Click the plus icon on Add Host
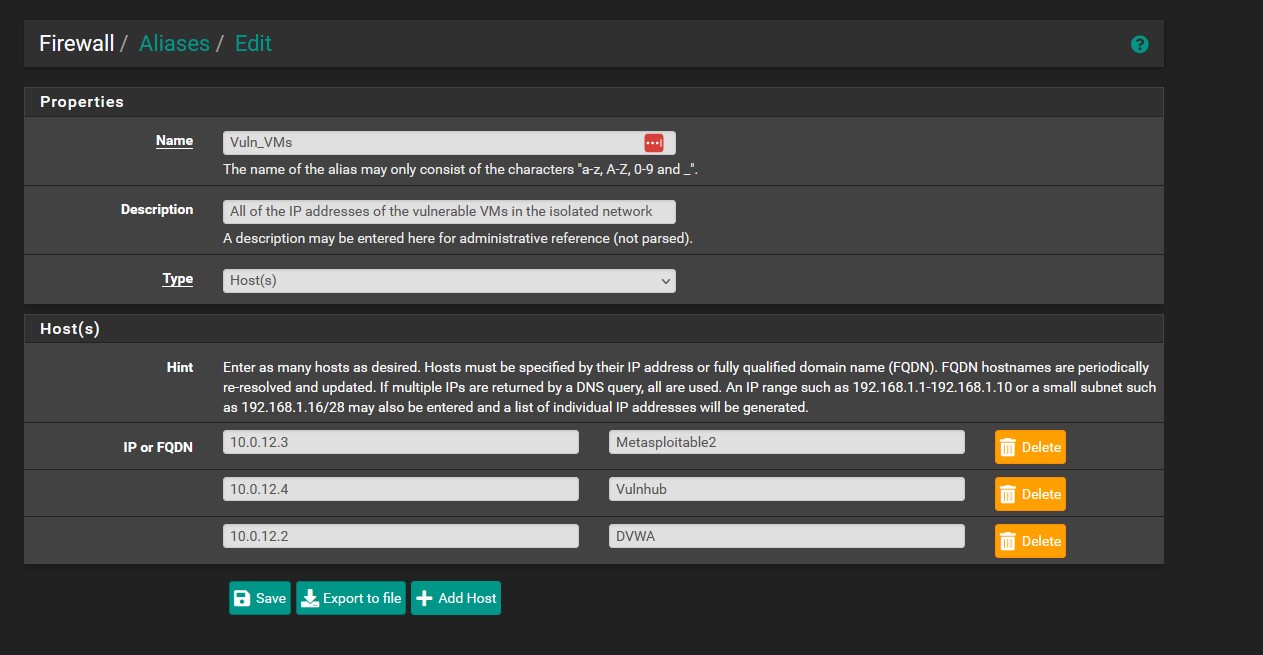Screen dimensions: 1263x655 point(427,597)
